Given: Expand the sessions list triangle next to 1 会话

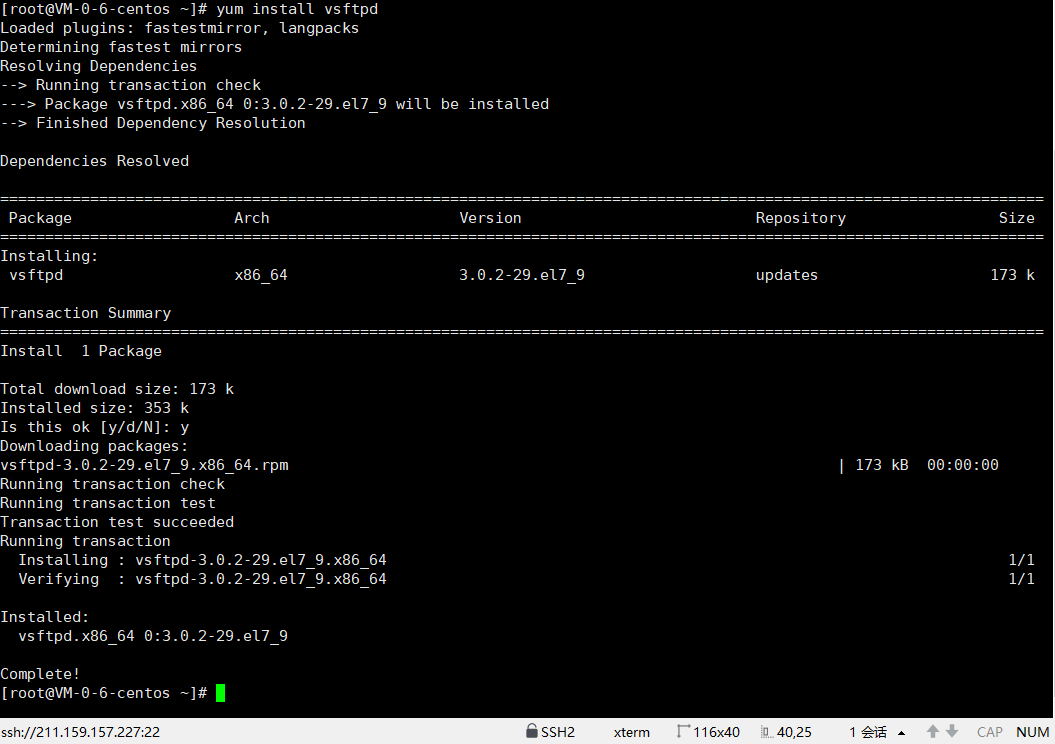Looking at the screenshot, I should click(901, 733).
